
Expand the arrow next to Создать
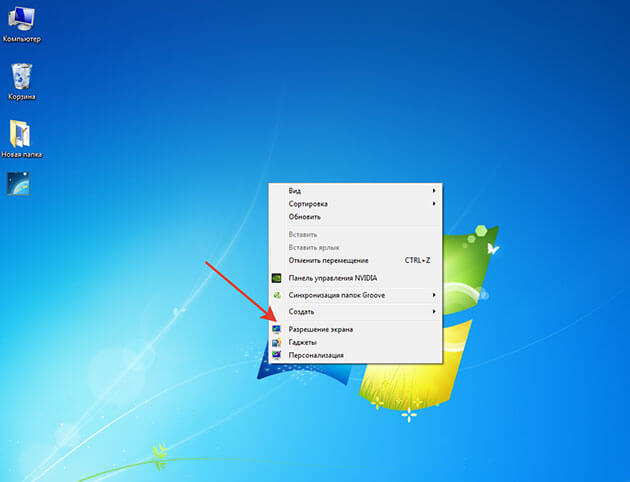click(434, 311)
